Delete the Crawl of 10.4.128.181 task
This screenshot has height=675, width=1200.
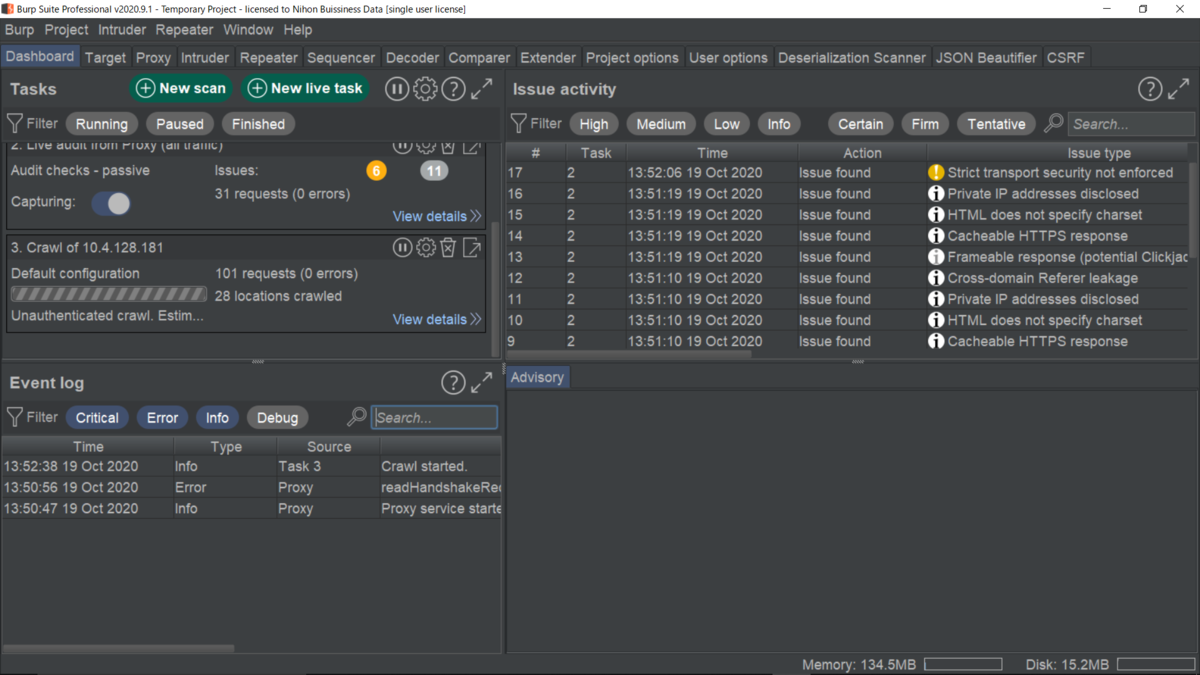[x=448, y=247]
